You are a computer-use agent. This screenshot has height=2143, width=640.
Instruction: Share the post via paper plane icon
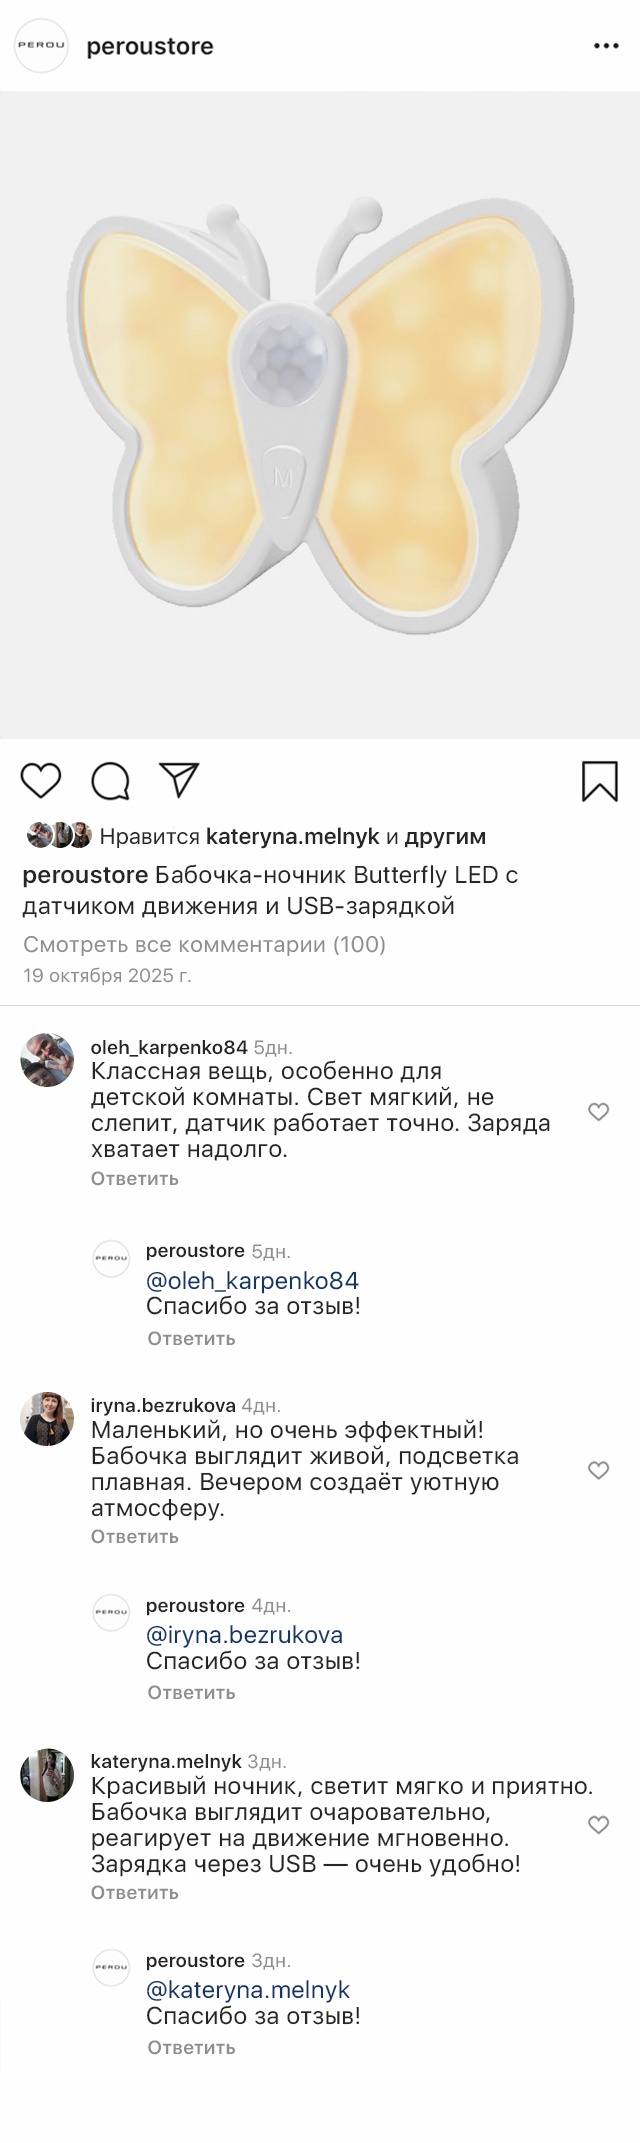180,780
